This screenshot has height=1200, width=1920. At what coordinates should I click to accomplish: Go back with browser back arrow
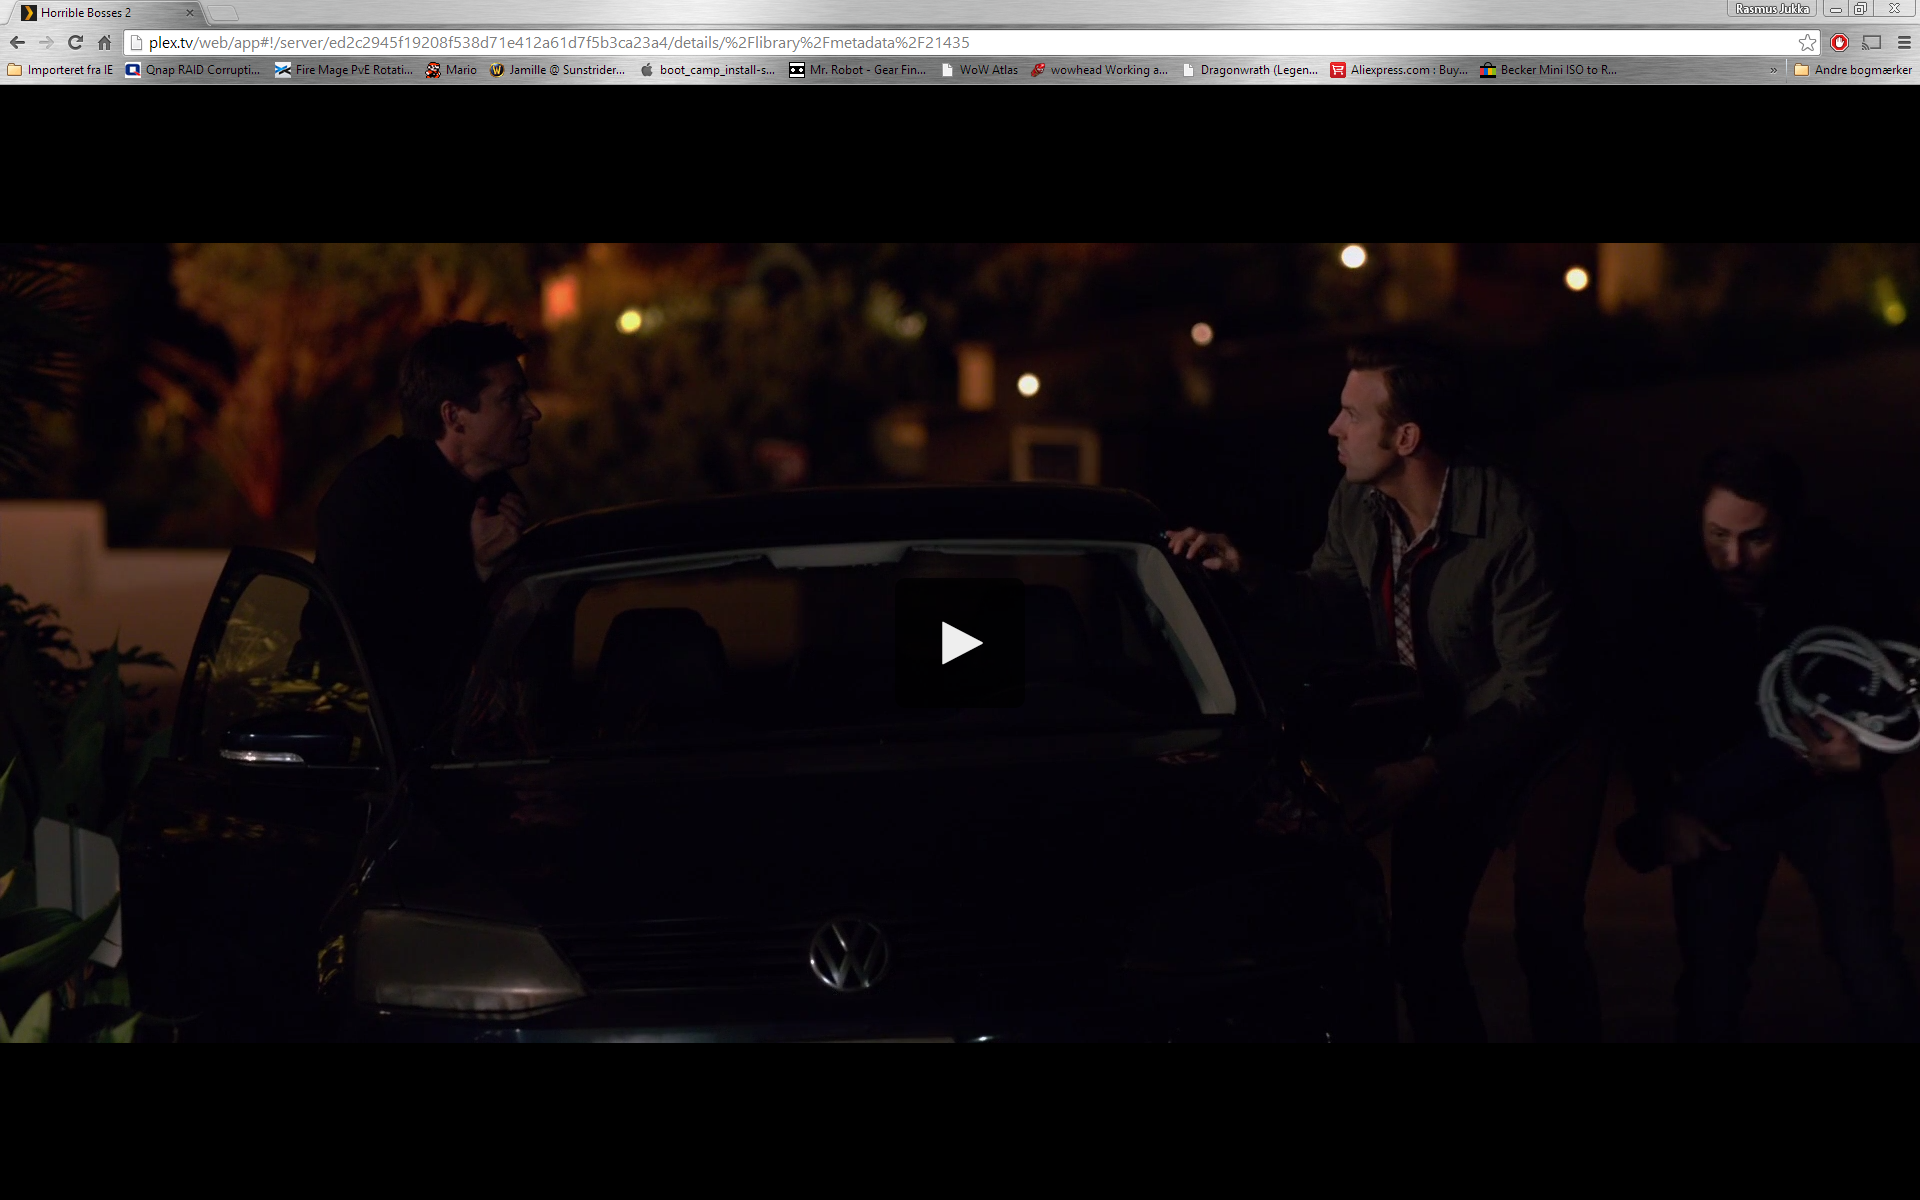click(17, 42)
